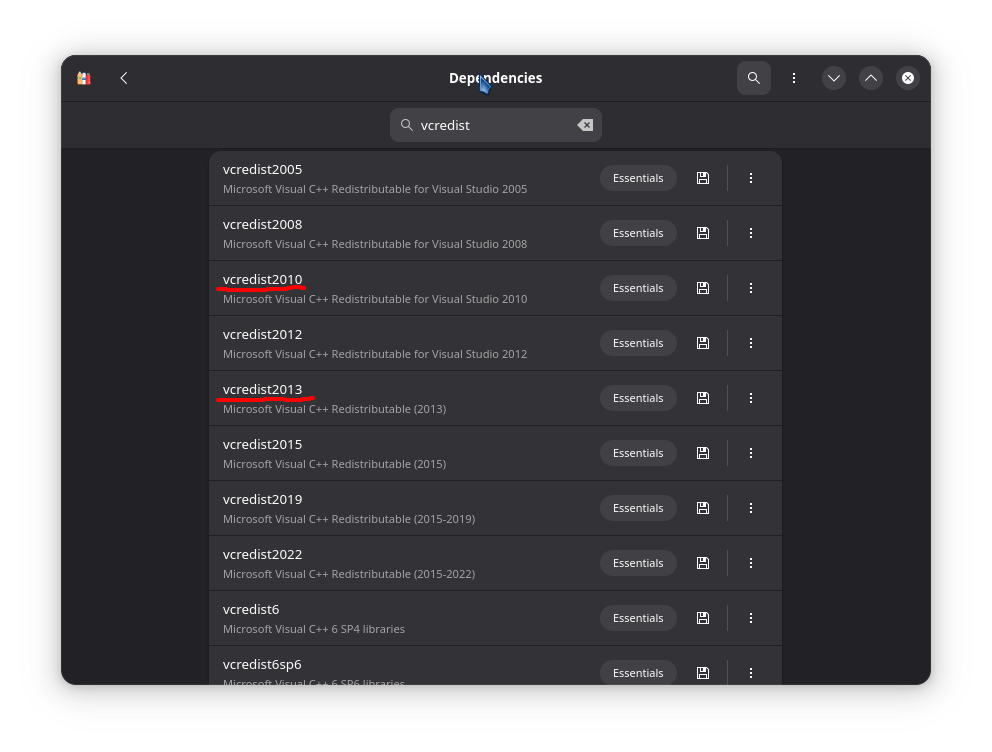Select the vcredist2022 dependency name

pyautogui.click(x=263, y=555)
